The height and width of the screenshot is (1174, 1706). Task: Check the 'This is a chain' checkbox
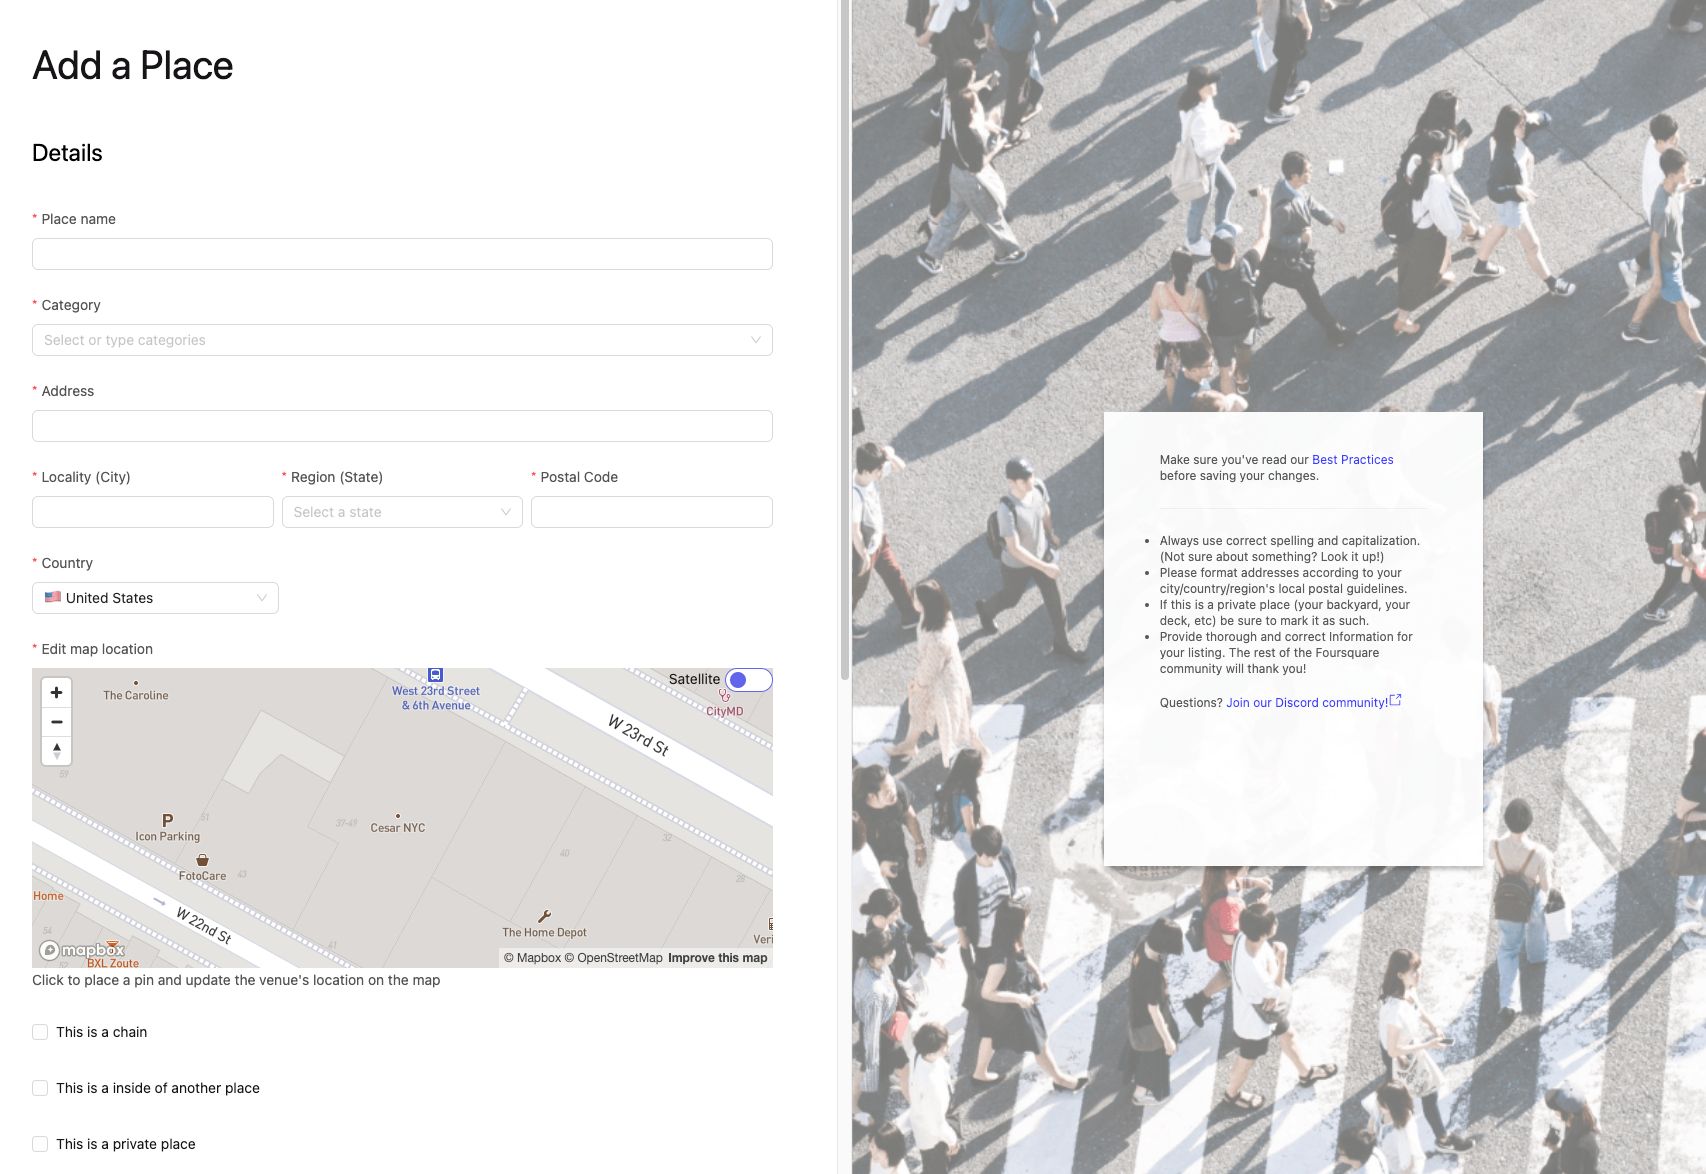(40, 1031)
